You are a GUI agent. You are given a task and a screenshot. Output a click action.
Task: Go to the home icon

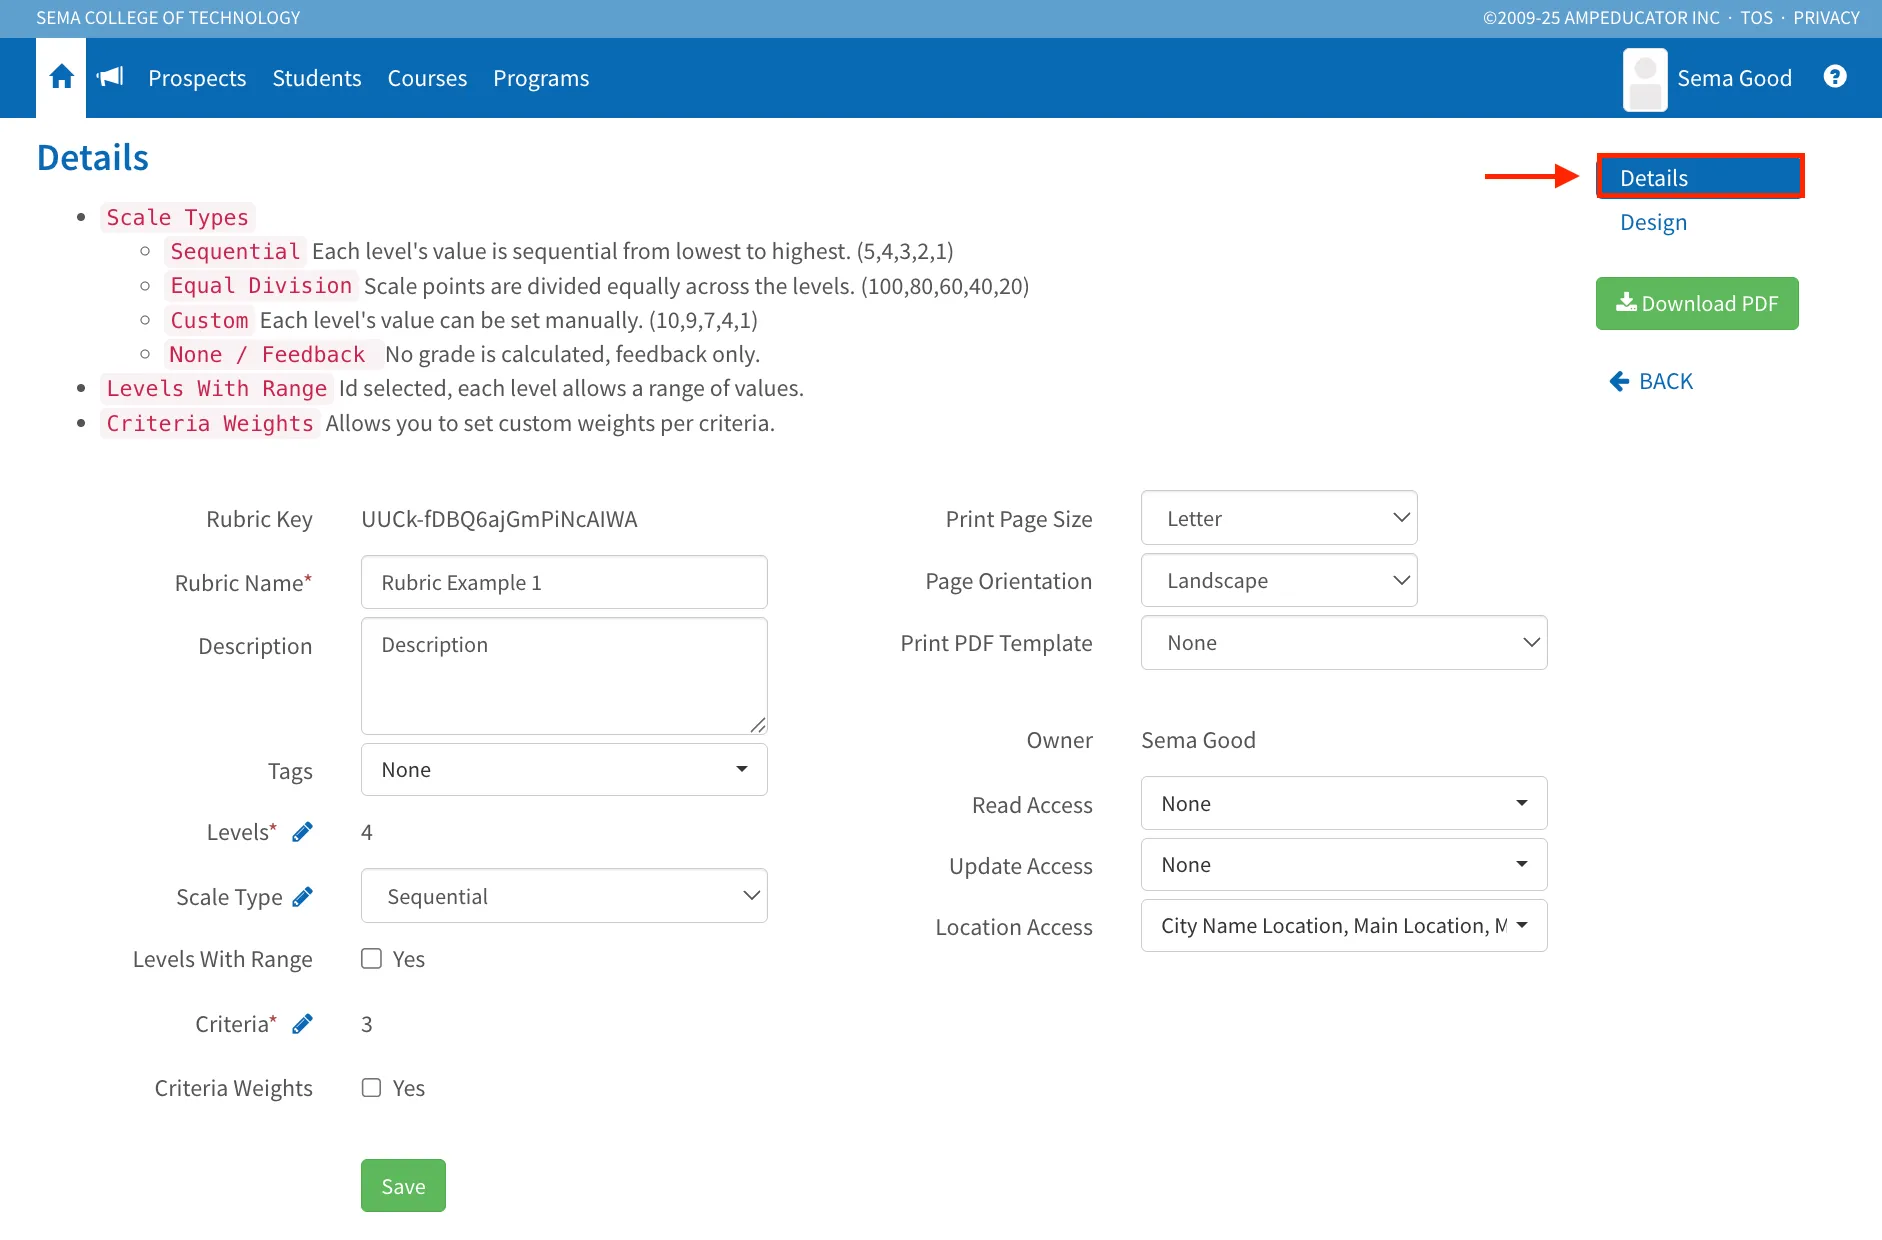pos(61,77)
